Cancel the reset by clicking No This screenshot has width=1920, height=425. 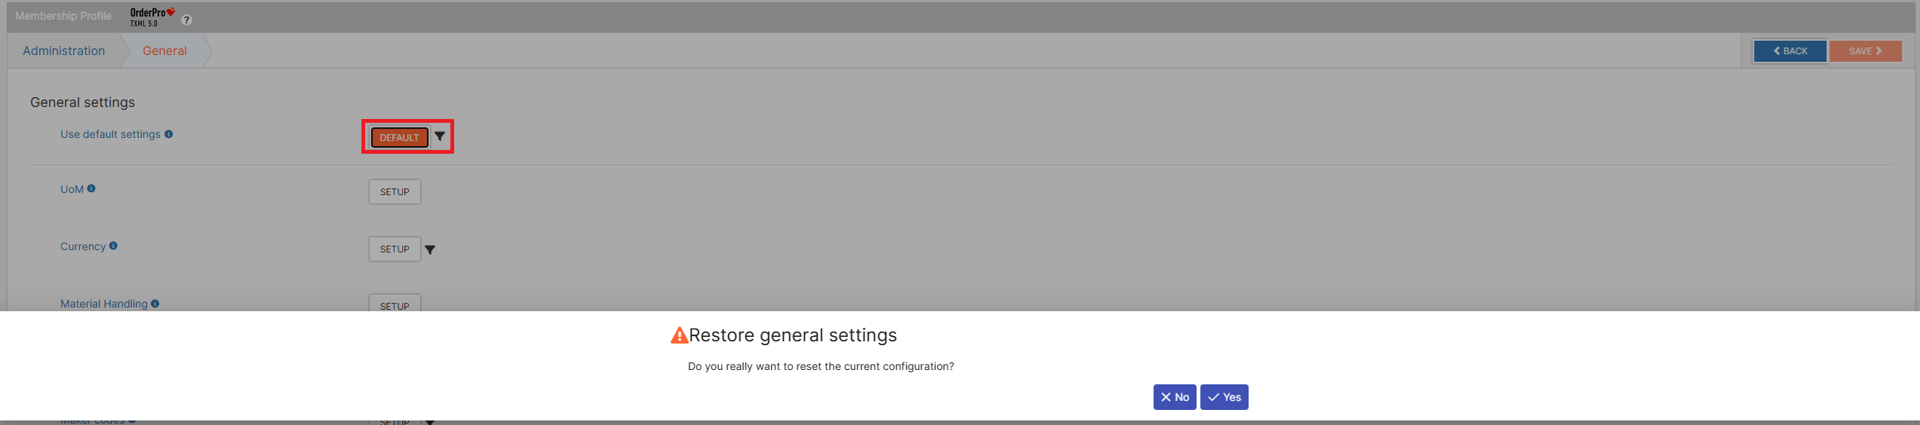[1174, 397]
